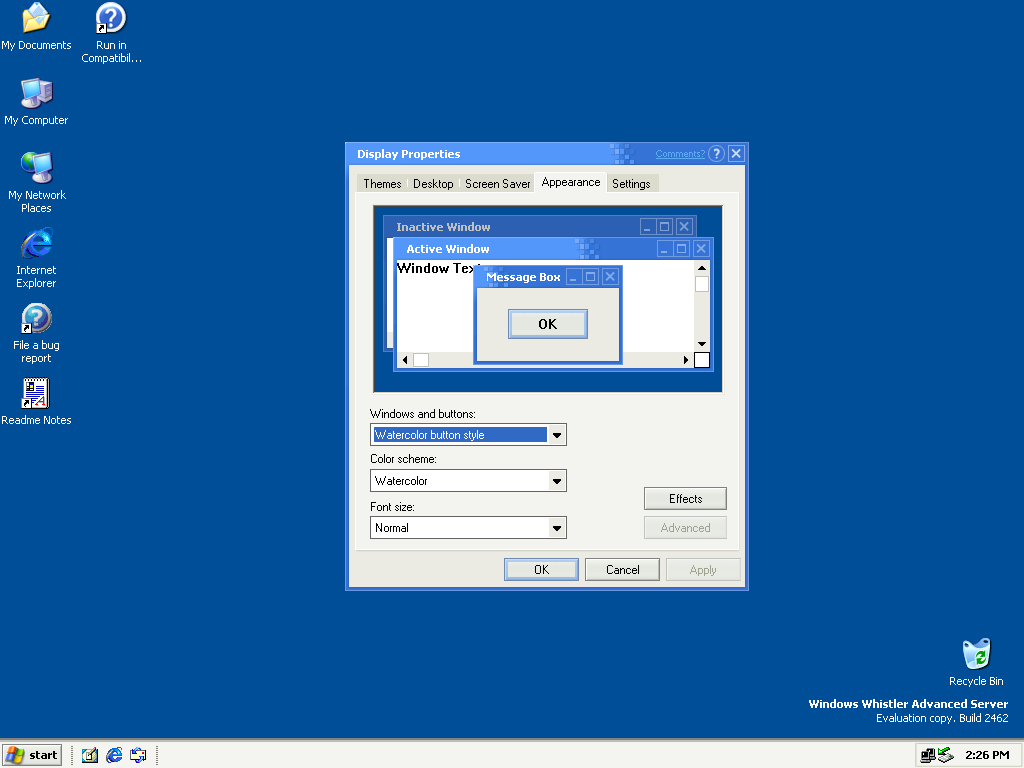Click the network computers tray icon
The height and width of the screenshot is (768, 1024).
(x=927, y=756)
